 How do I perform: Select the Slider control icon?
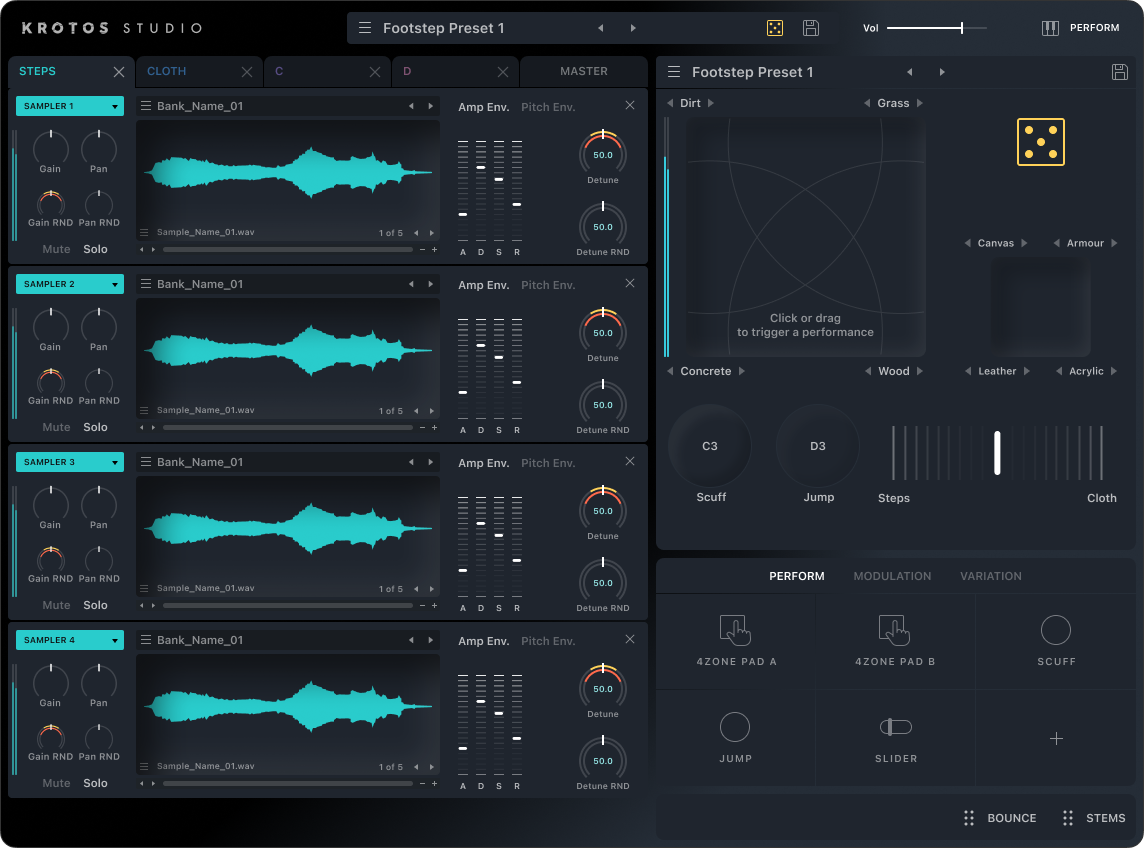(x=895, y=727)
